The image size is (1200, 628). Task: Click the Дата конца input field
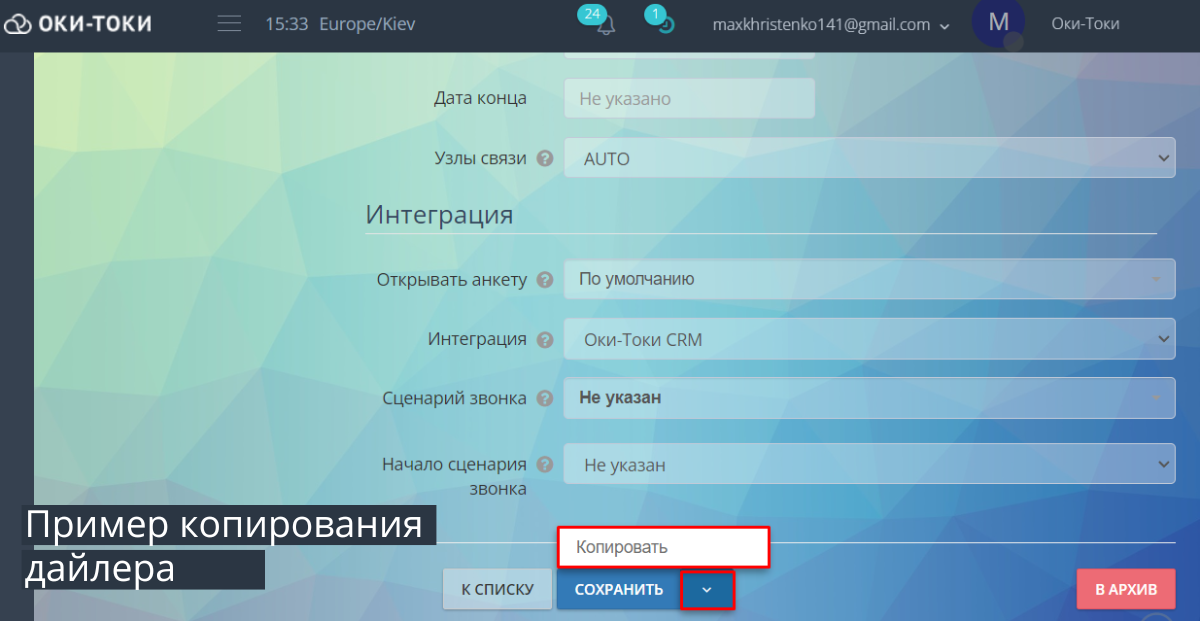click(689, 98)
